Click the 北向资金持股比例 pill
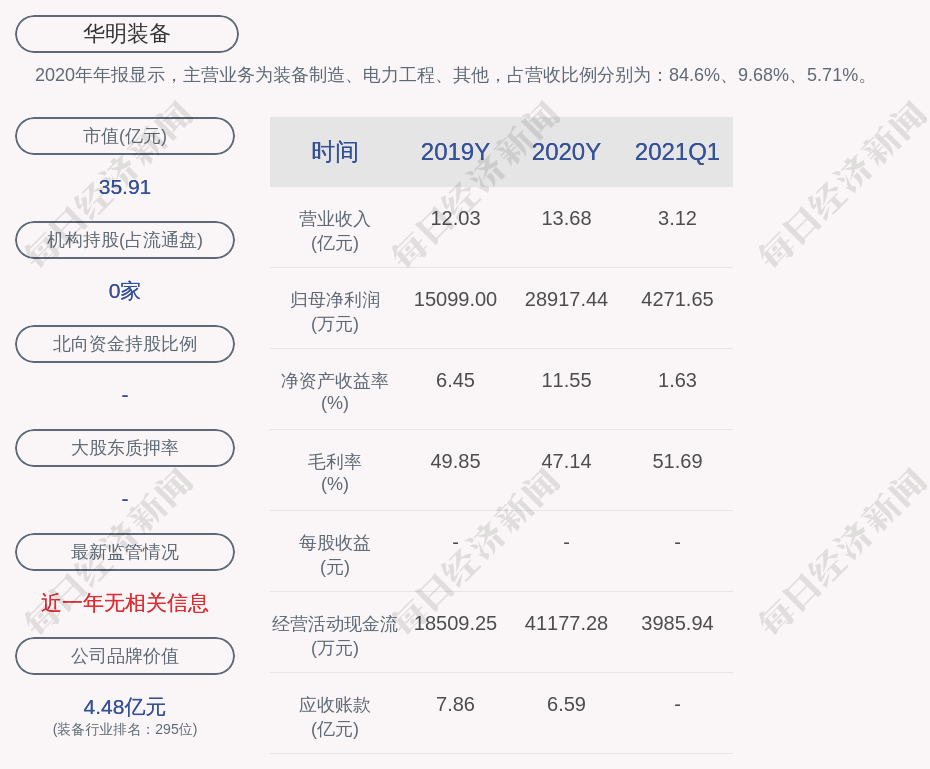The width and height of the screenshot is (930, 769). (125, 344)
